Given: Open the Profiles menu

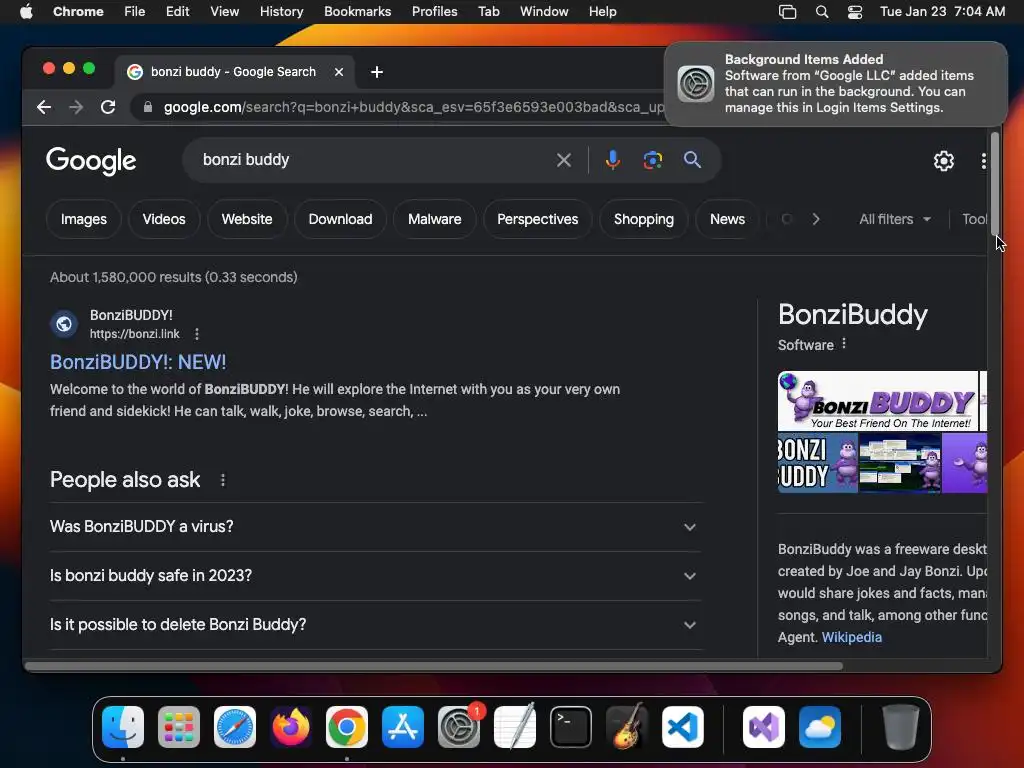Looking at the screenshot, I should (x=434, y=12).
